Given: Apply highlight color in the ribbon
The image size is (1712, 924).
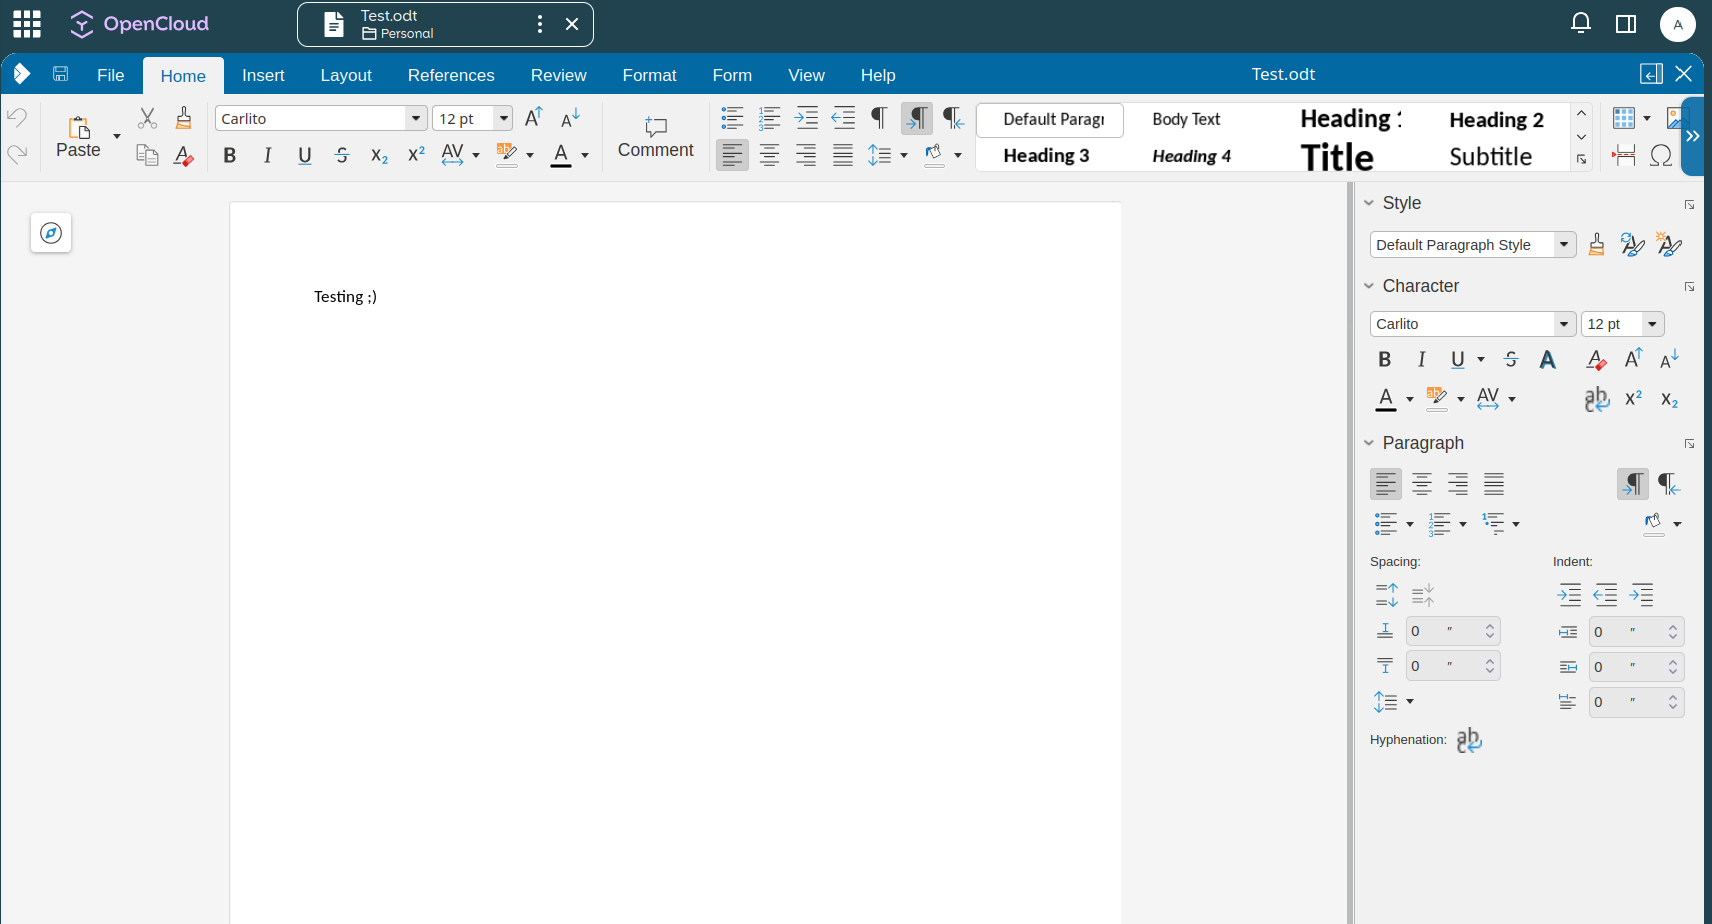Looking at the screenshot, I should (x=507, y=155).
